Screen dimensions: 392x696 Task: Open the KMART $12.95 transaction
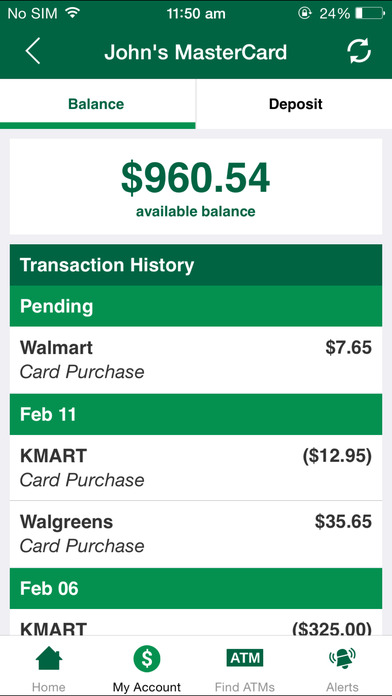(x=196, y=468)
